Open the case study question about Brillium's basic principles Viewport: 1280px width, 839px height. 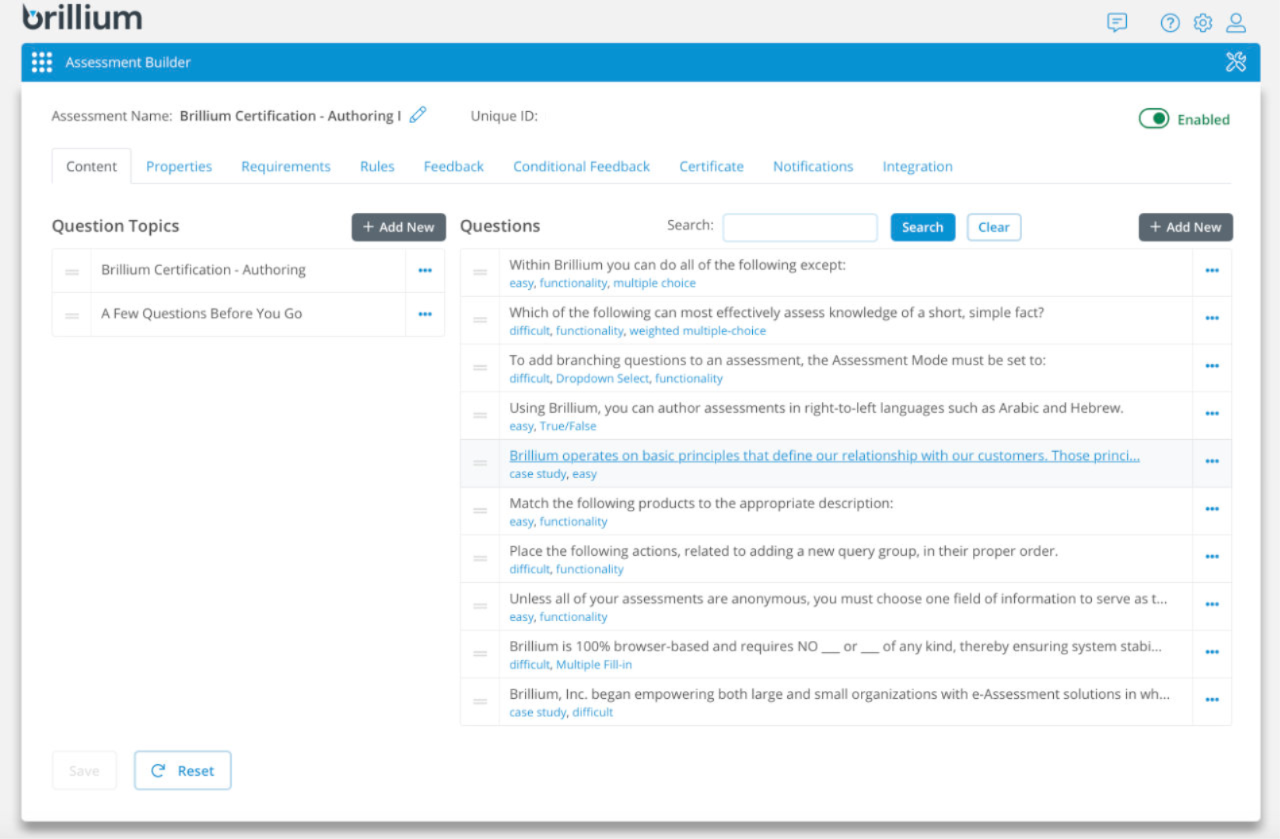coord(824,455)
